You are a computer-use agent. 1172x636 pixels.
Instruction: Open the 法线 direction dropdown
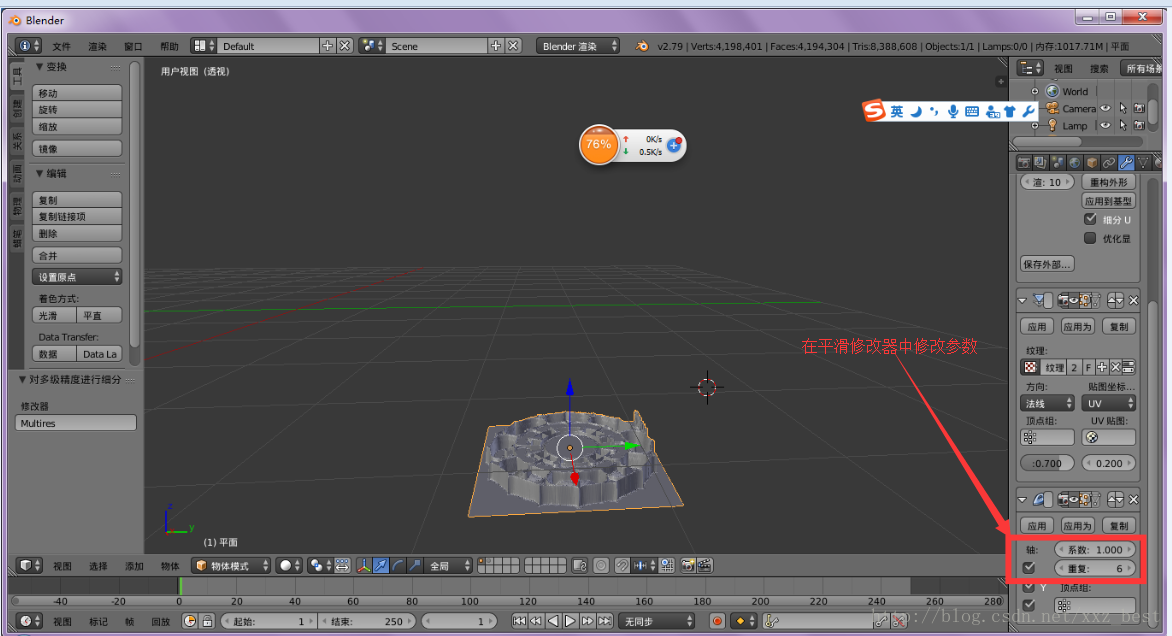(x=1047, y=403)
